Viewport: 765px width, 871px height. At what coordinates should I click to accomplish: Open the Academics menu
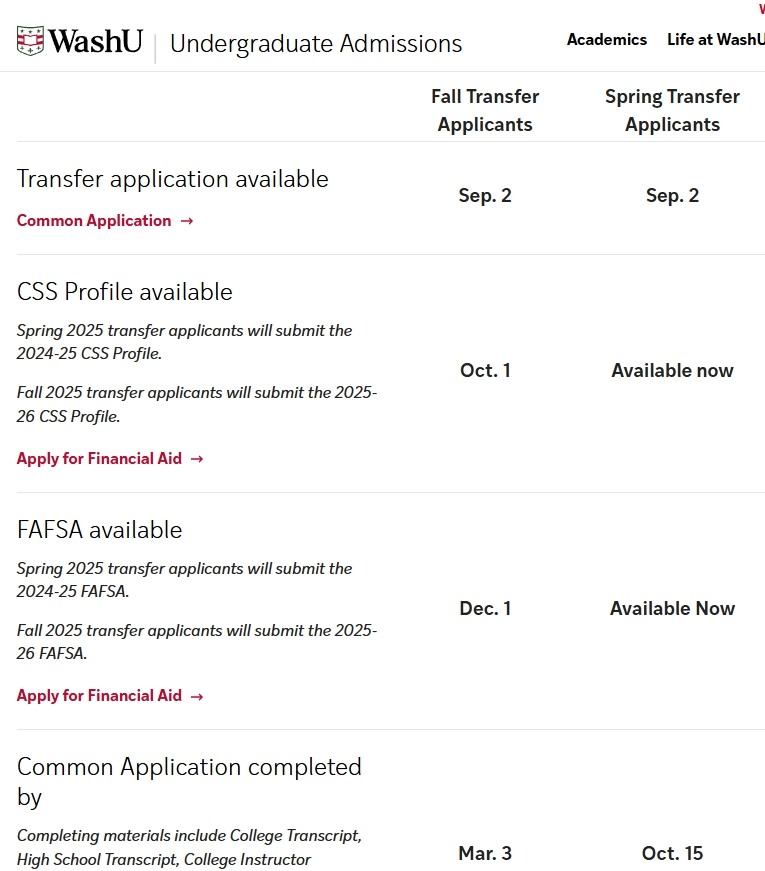(x=606, y=40)
